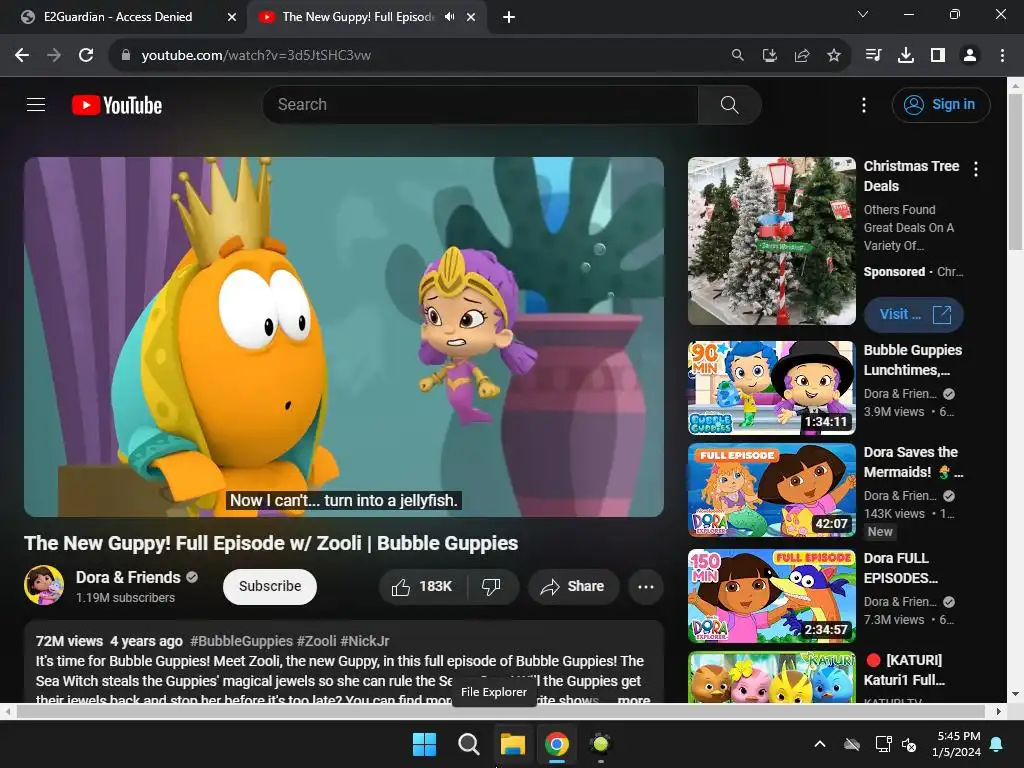This screenshot has height=768, width=1024.
Task: Open Dora Saves the Mermaids title
Action: (912, 462)
